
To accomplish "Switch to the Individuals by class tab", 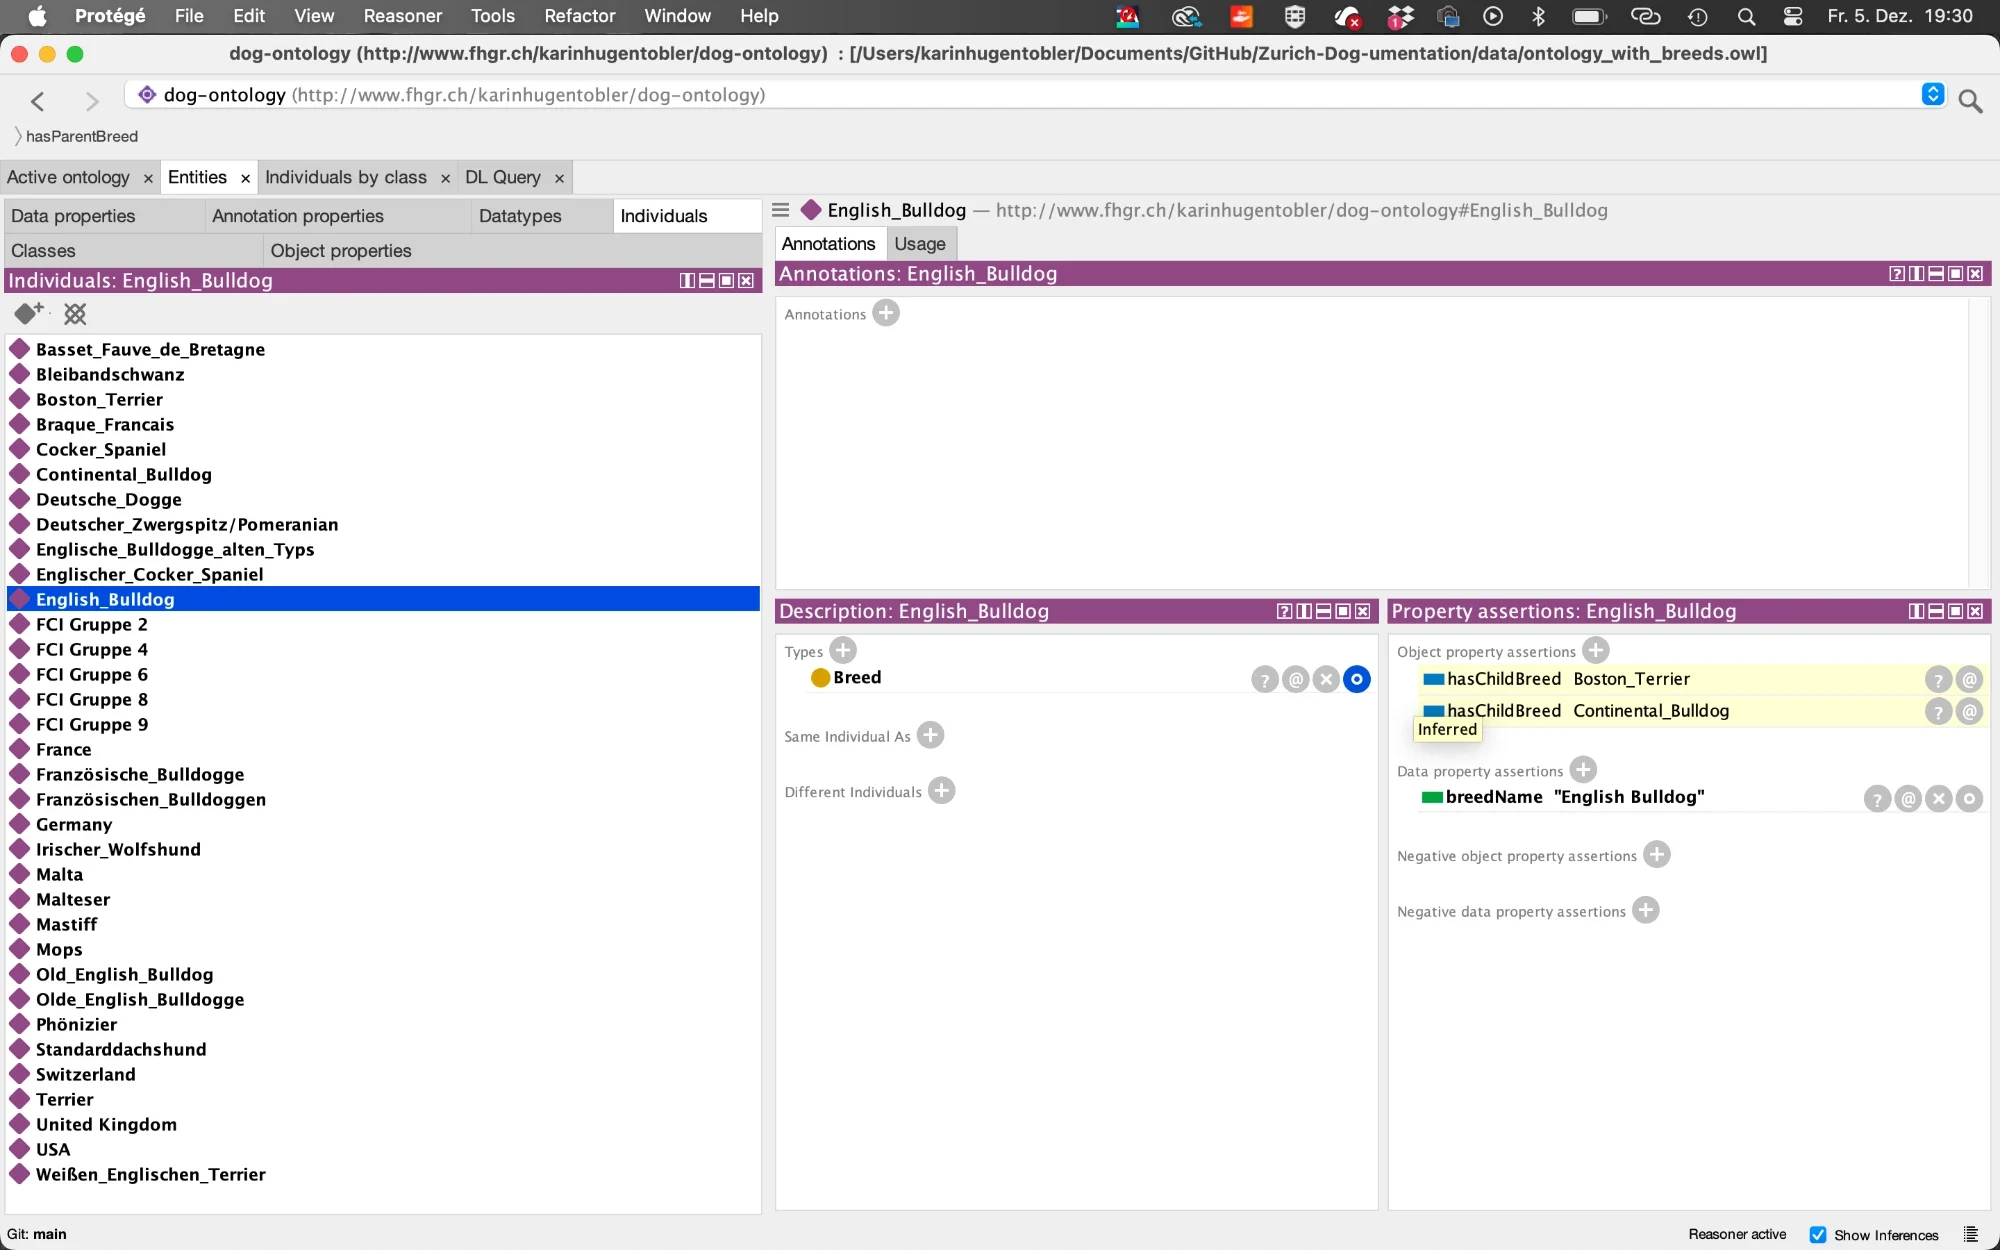I will (346, 177).
